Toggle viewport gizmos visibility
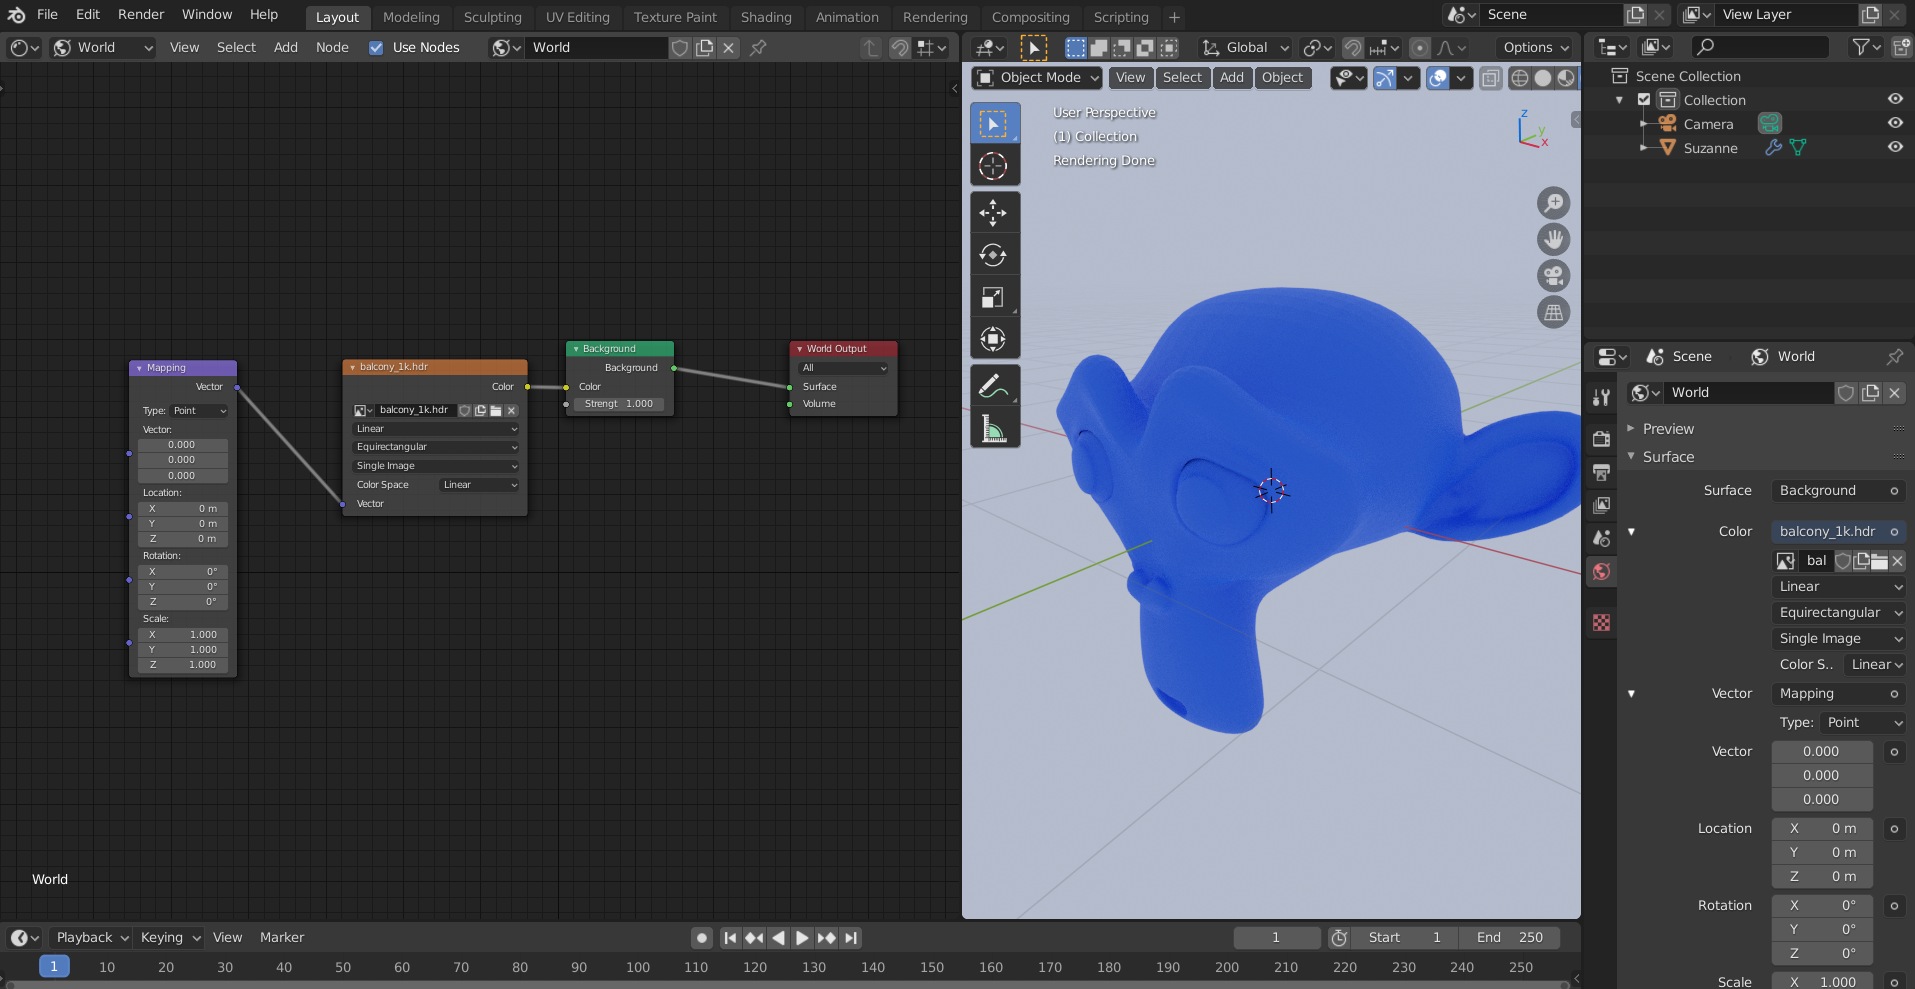The height and width of the screenshot is (989, 1915). click(1384, 78)
